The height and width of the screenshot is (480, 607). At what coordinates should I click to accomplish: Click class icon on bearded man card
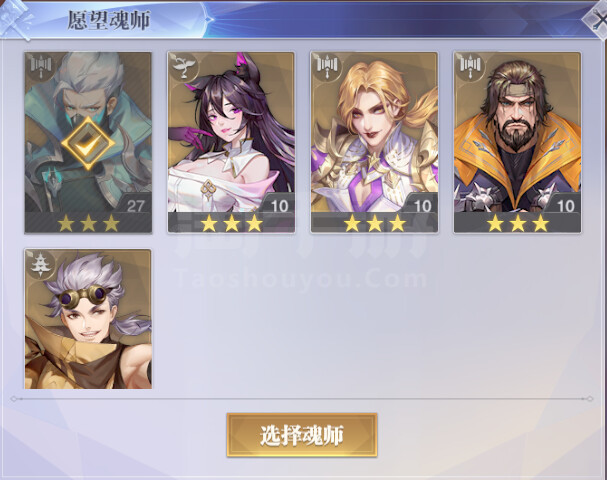coord(469,66)
